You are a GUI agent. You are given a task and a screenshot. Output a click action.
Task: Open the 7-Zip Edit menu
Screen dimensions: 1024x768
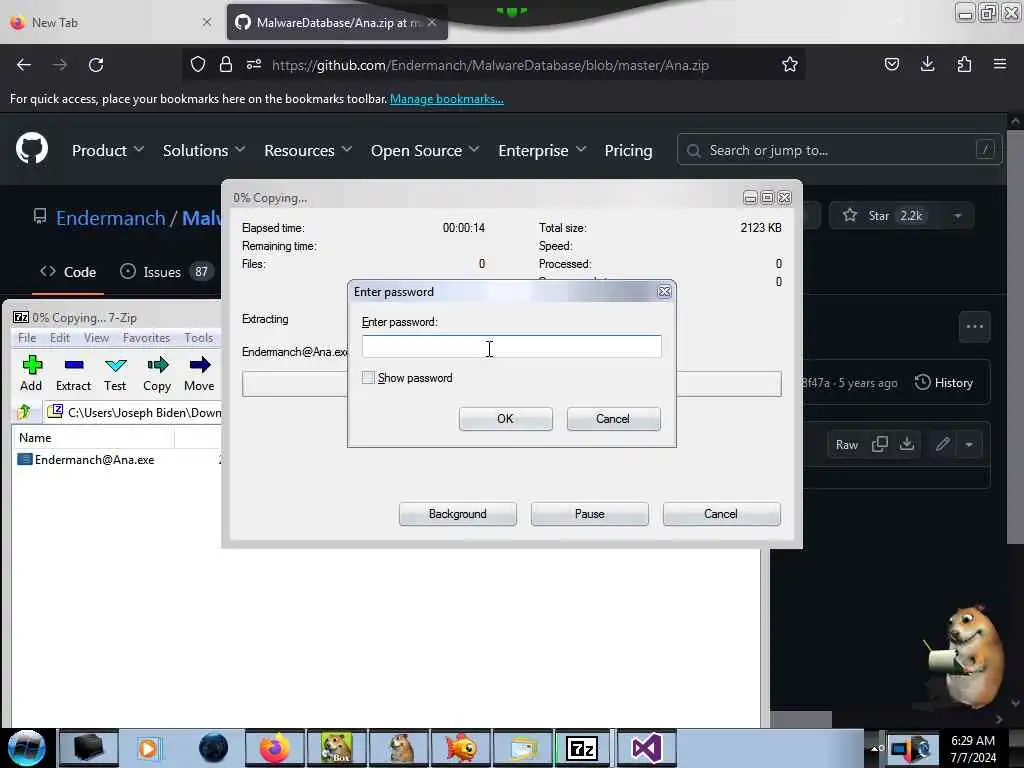(59, 338)
